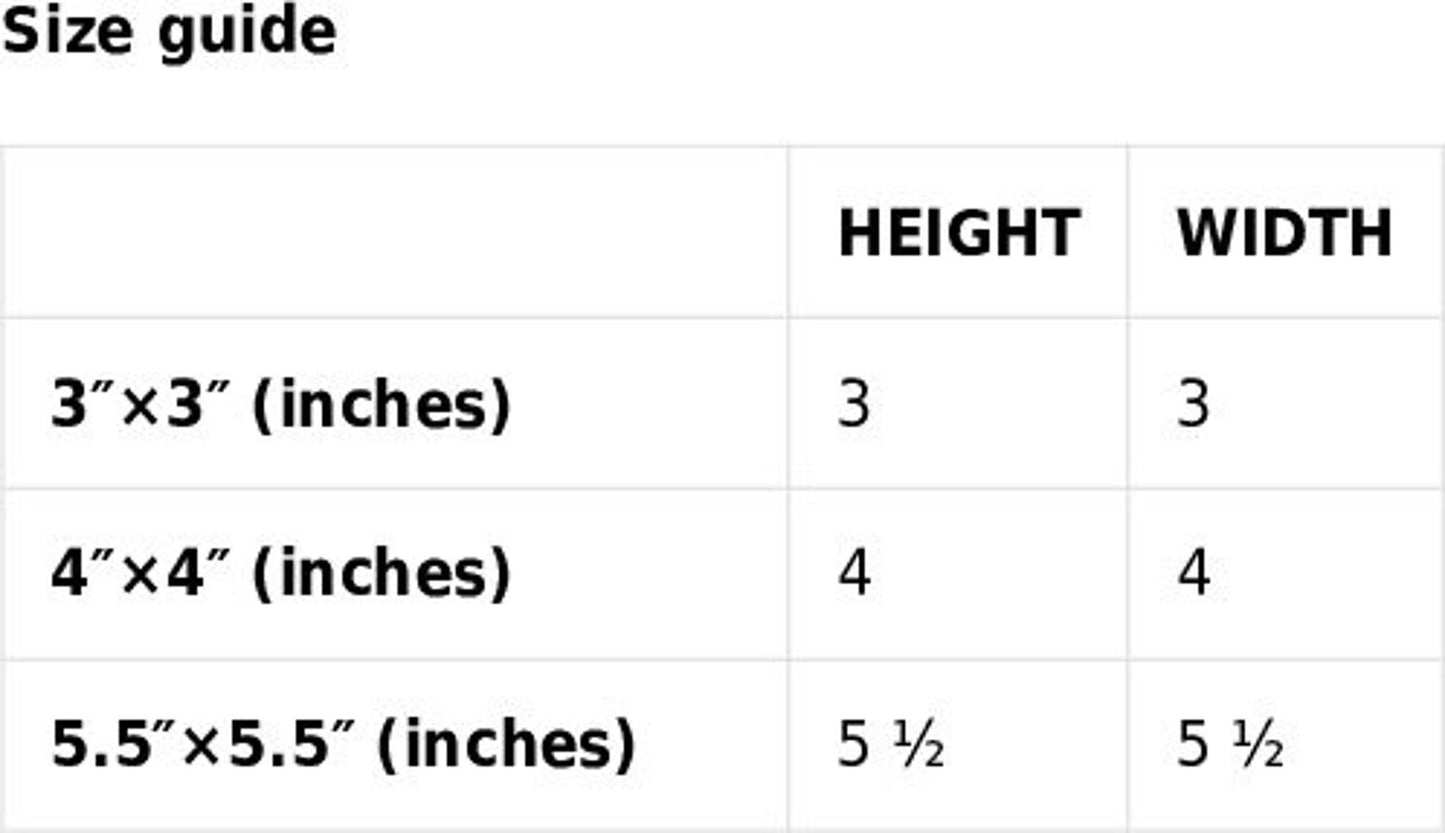Click the ½ fraction in the WIDTH column
The width and height of the screenshot is (1445, 833).
click(x=1259, y=747)
